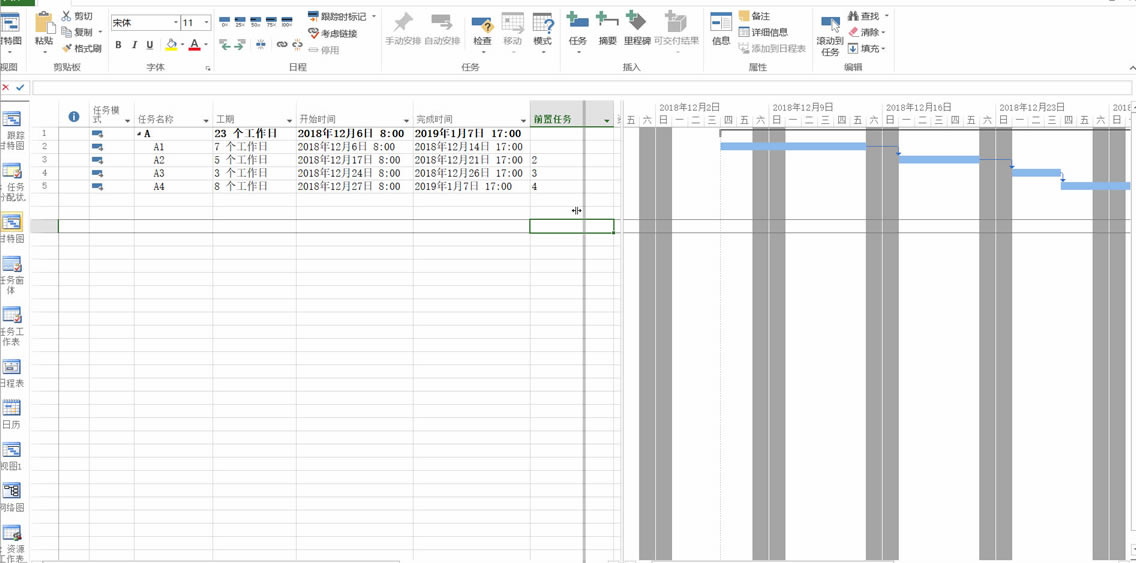1136x563 pixels.
Task: Set task to 25% complete
Action: [x=241, y=21]
